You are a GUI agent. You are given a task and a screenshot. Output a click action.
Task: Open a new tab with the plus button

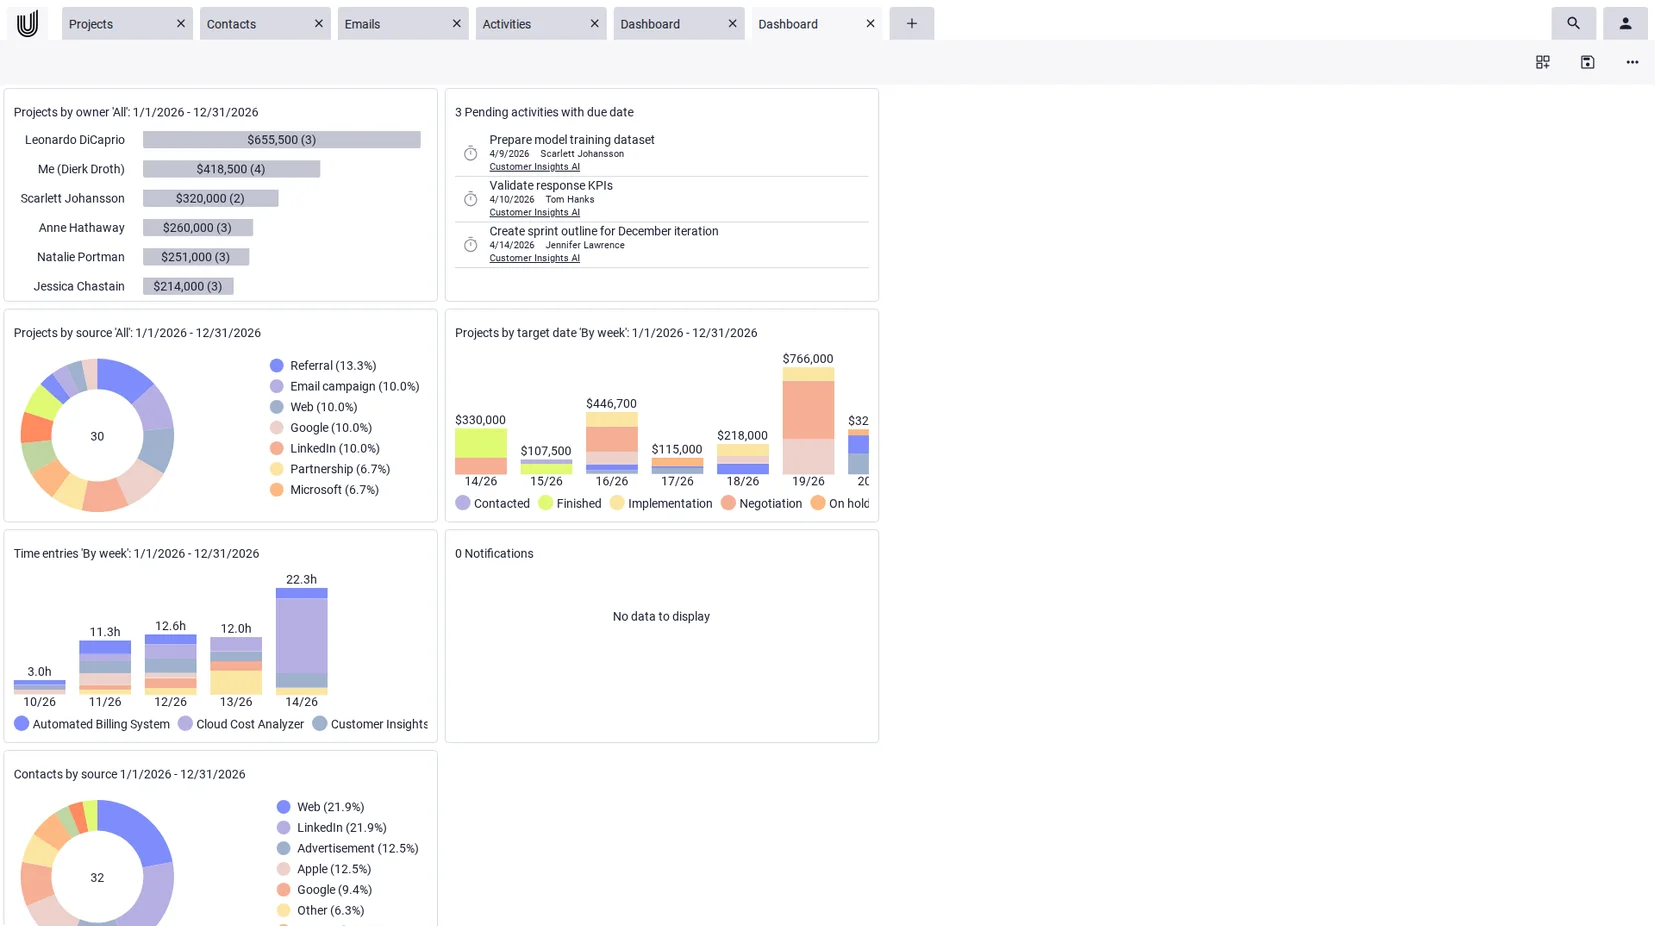[x=911, y=23]
